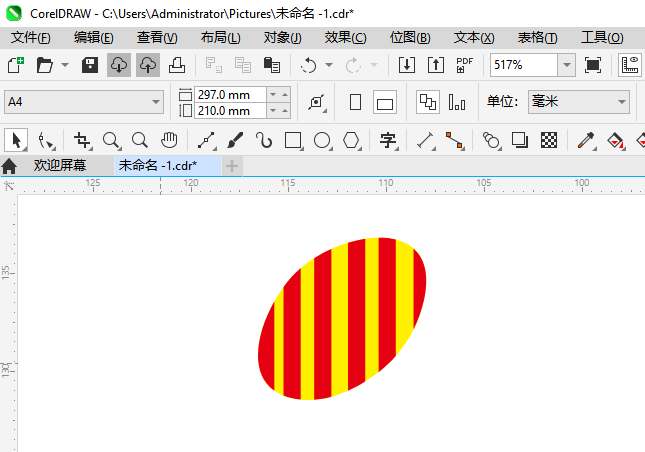
Task: Open the 文件(F) menu
Action: [x=30, y=38]
